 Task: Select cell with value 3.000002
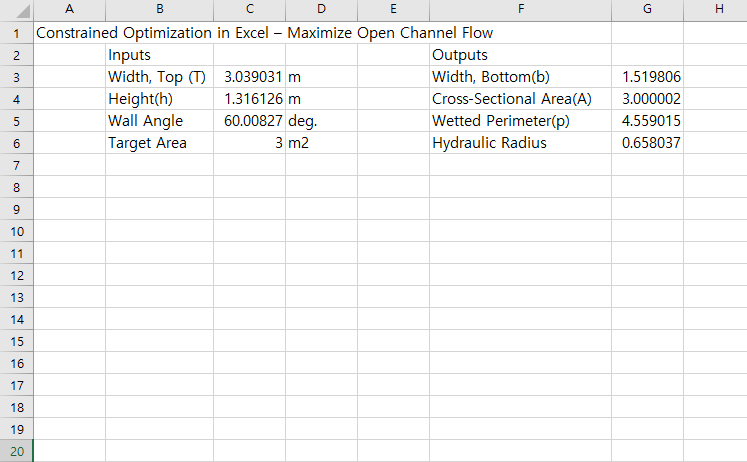tap(647, 99)
